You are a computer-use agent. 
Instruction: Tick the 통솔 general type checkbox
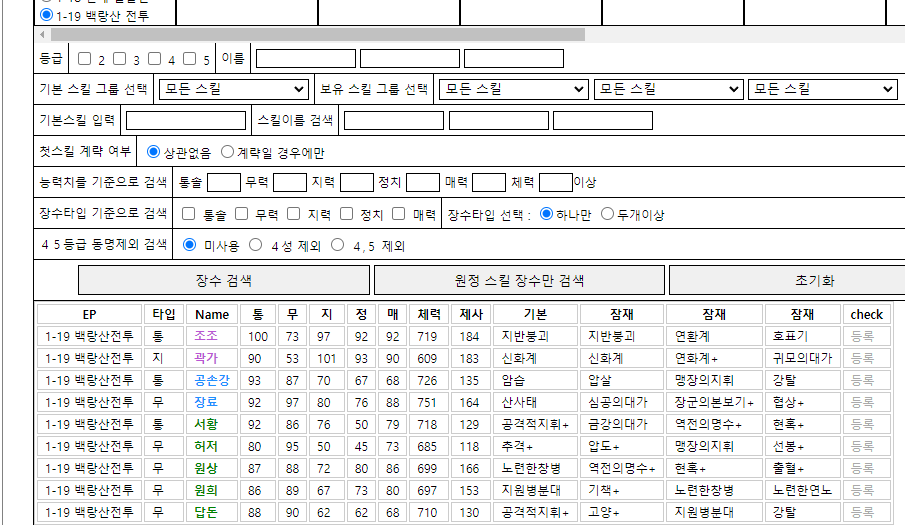(x=189, y=214)
